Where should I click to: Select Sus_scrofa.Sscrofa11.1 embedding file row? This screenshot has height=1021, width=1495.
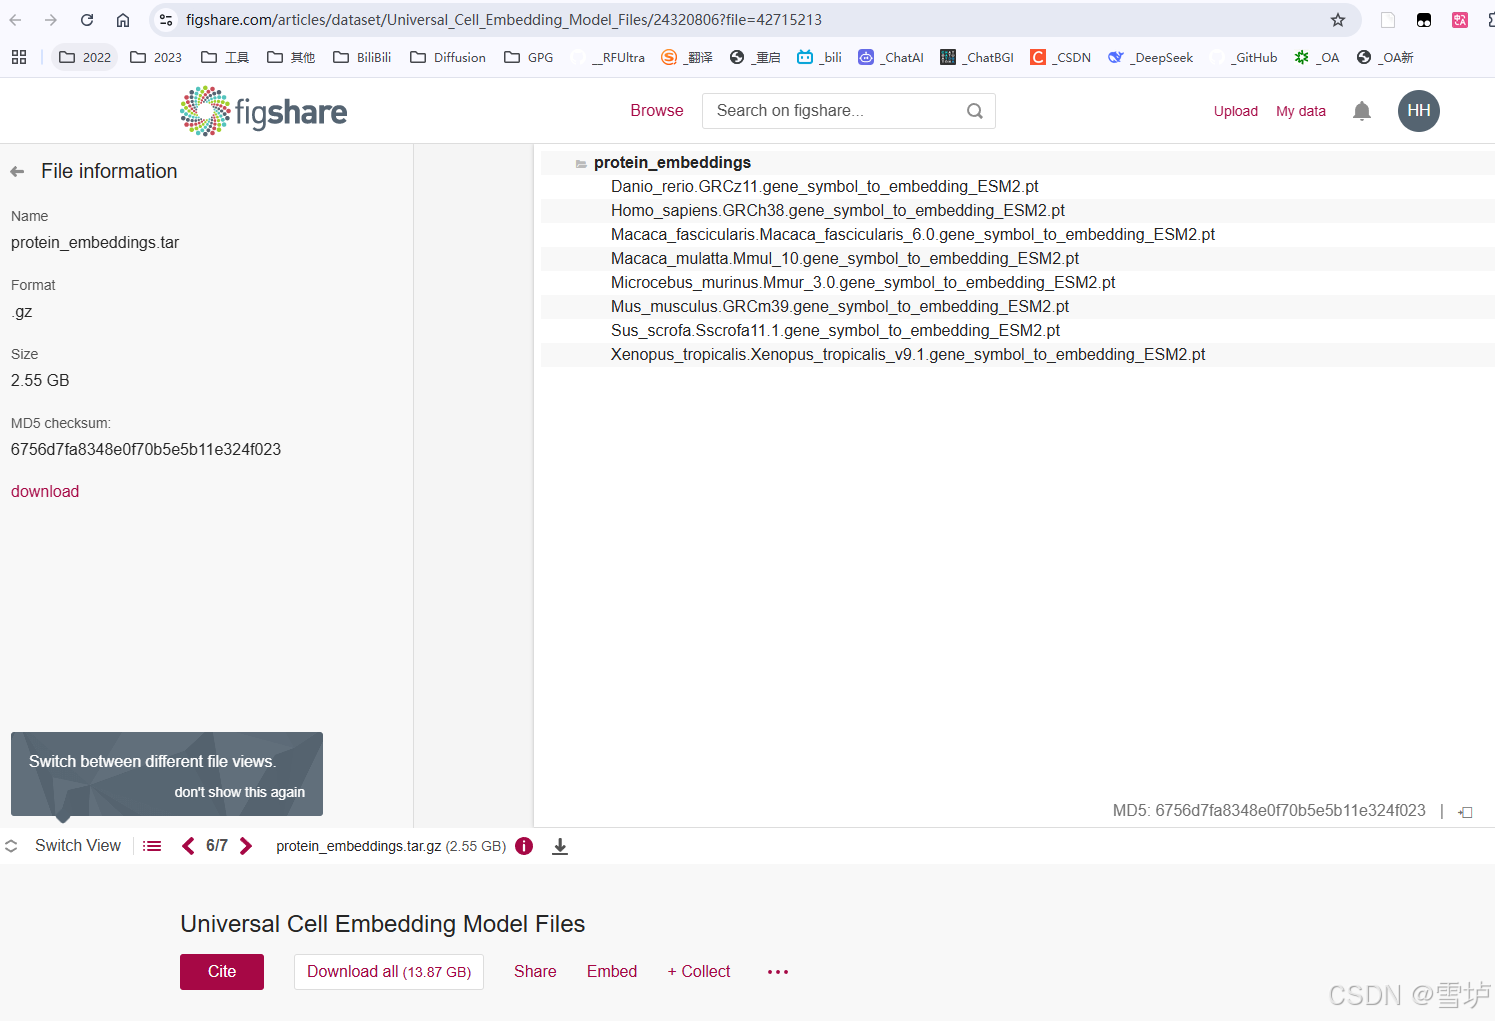[1018, 331]
